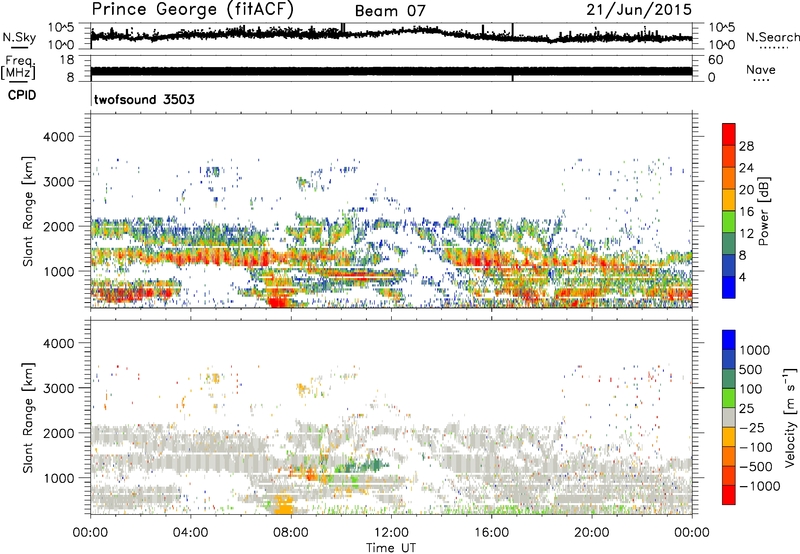Click the '4000' tick on power panel
800x554 pixels.
click(59, 137)
